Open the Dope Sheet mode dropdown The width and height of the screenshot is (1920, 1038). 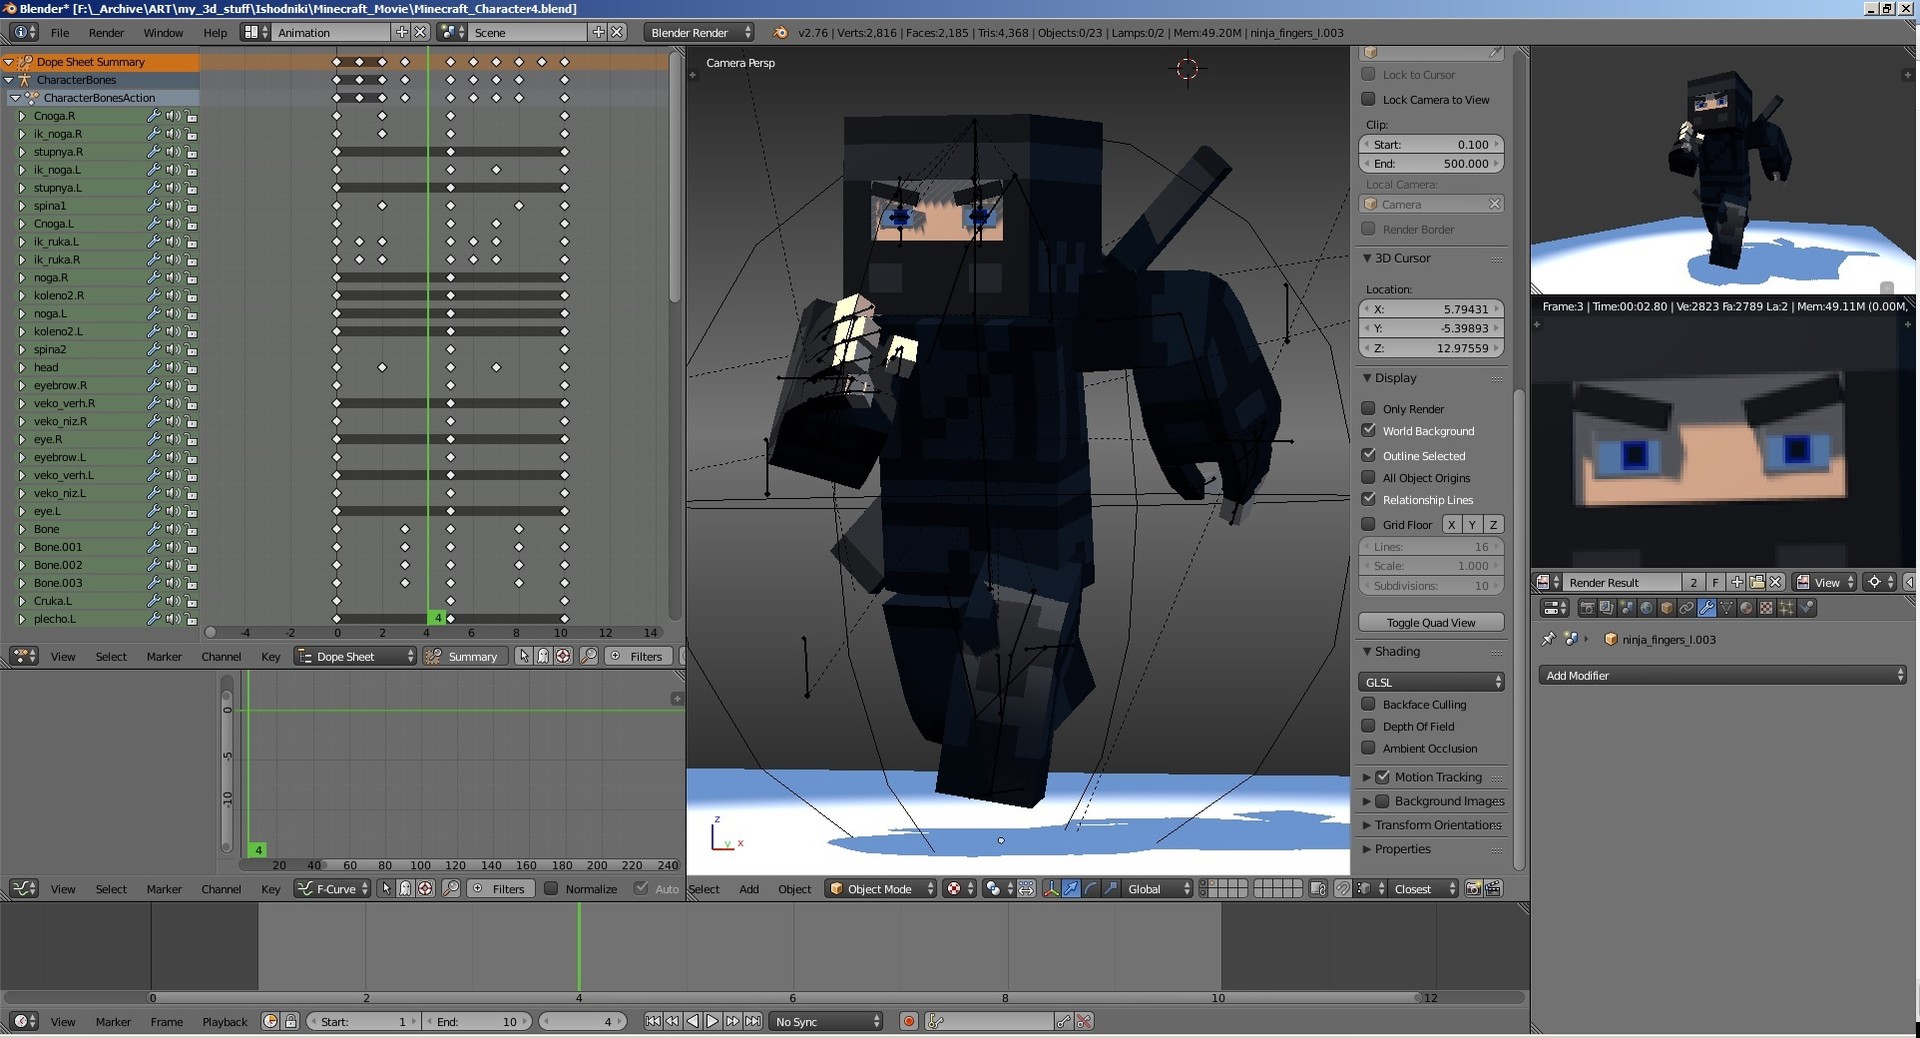[x=355, y=656]
